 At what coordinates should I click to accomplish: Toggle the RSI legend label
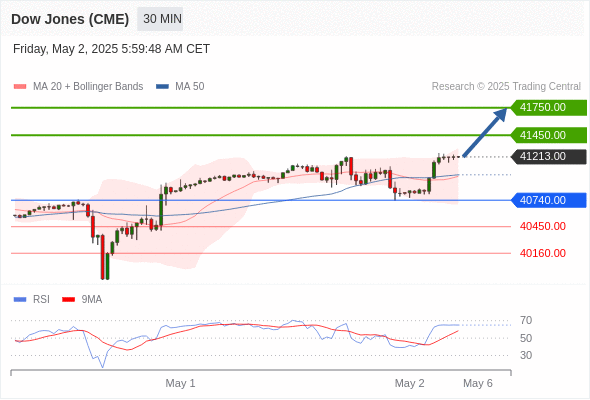tap(41, 300)
